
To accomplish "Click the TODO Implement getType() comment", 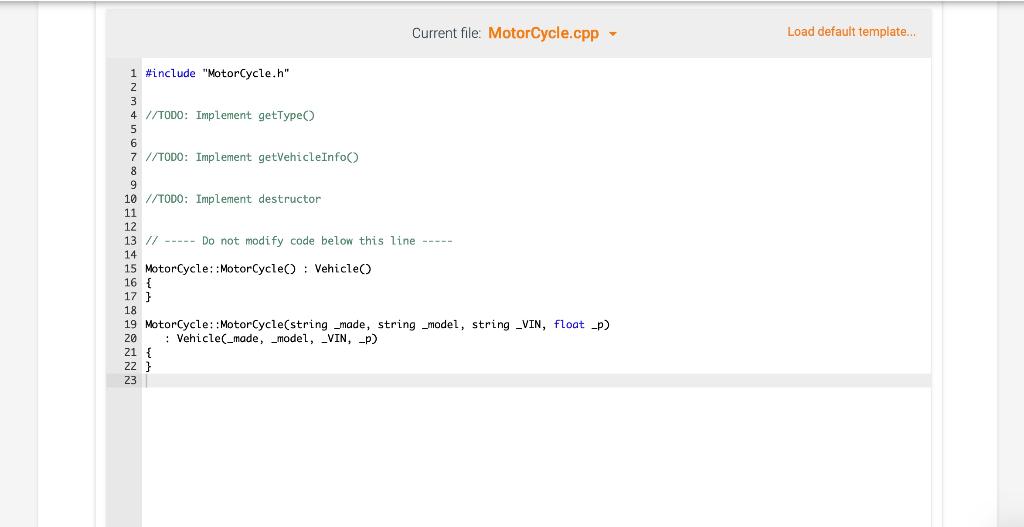I will click(x=230, y=116).
